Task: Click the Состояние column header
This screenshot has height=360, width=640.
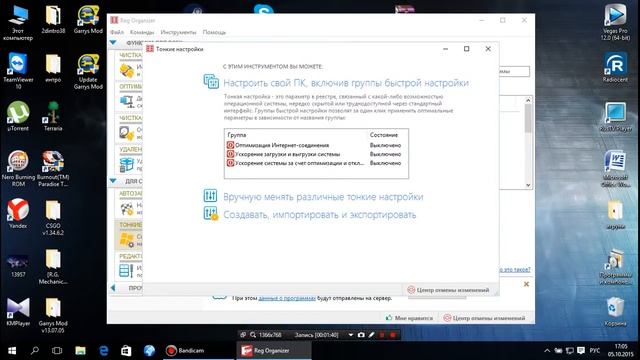Action: pos(384,135)
